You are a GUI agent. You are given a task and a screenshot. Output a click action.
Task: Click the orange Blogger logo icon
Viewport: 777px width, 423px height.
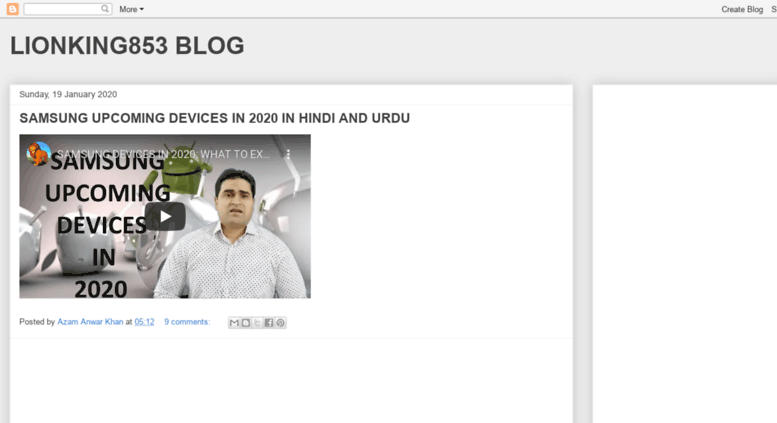click(x=12, y=9)
